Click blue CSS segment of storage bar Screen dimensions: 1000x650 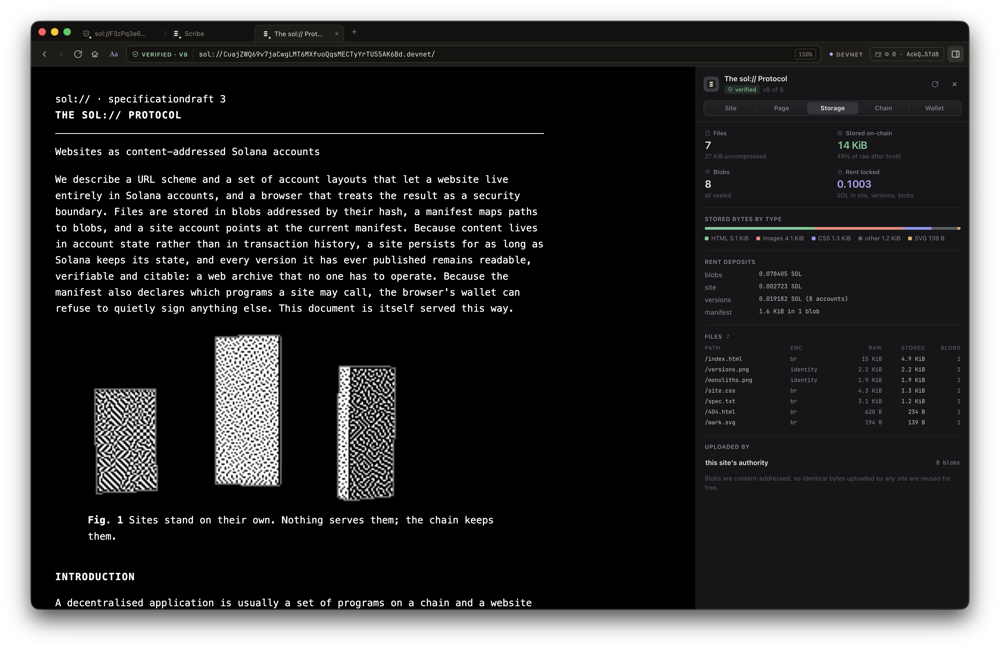(917, 228)
